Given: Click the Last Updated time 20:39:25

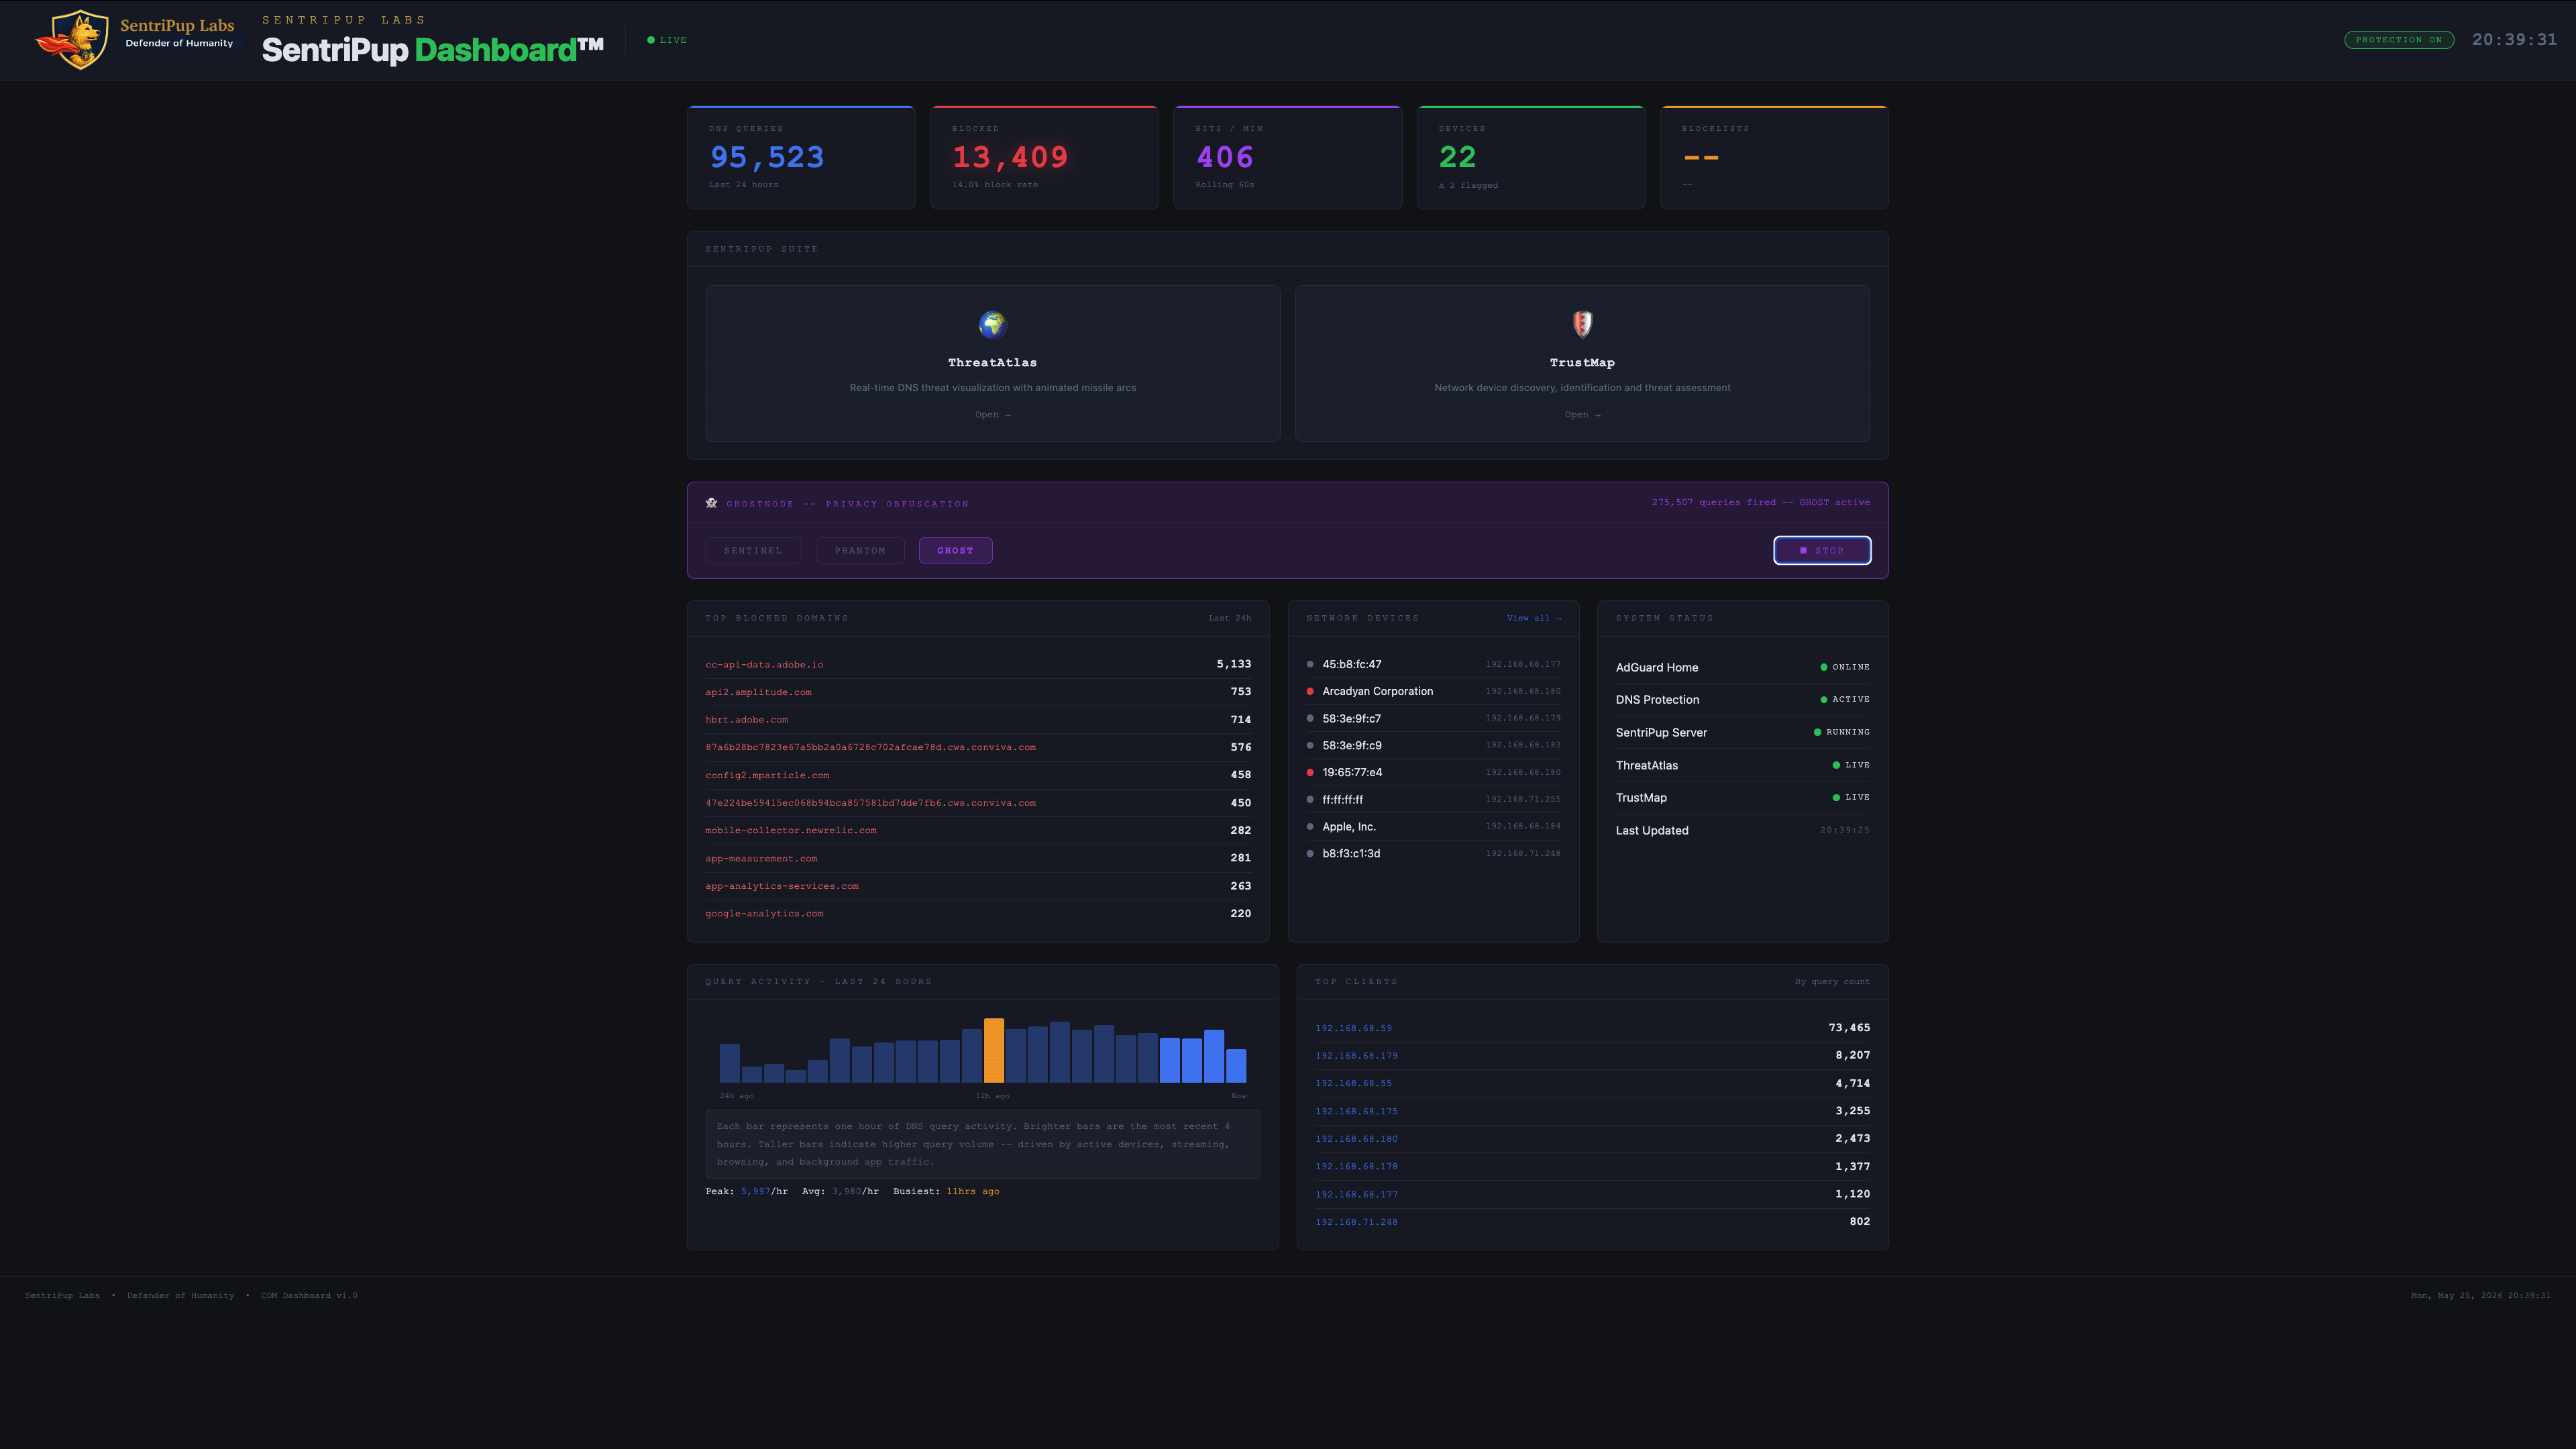Looking at the screenshot, I should click(x=1844, y=830).
